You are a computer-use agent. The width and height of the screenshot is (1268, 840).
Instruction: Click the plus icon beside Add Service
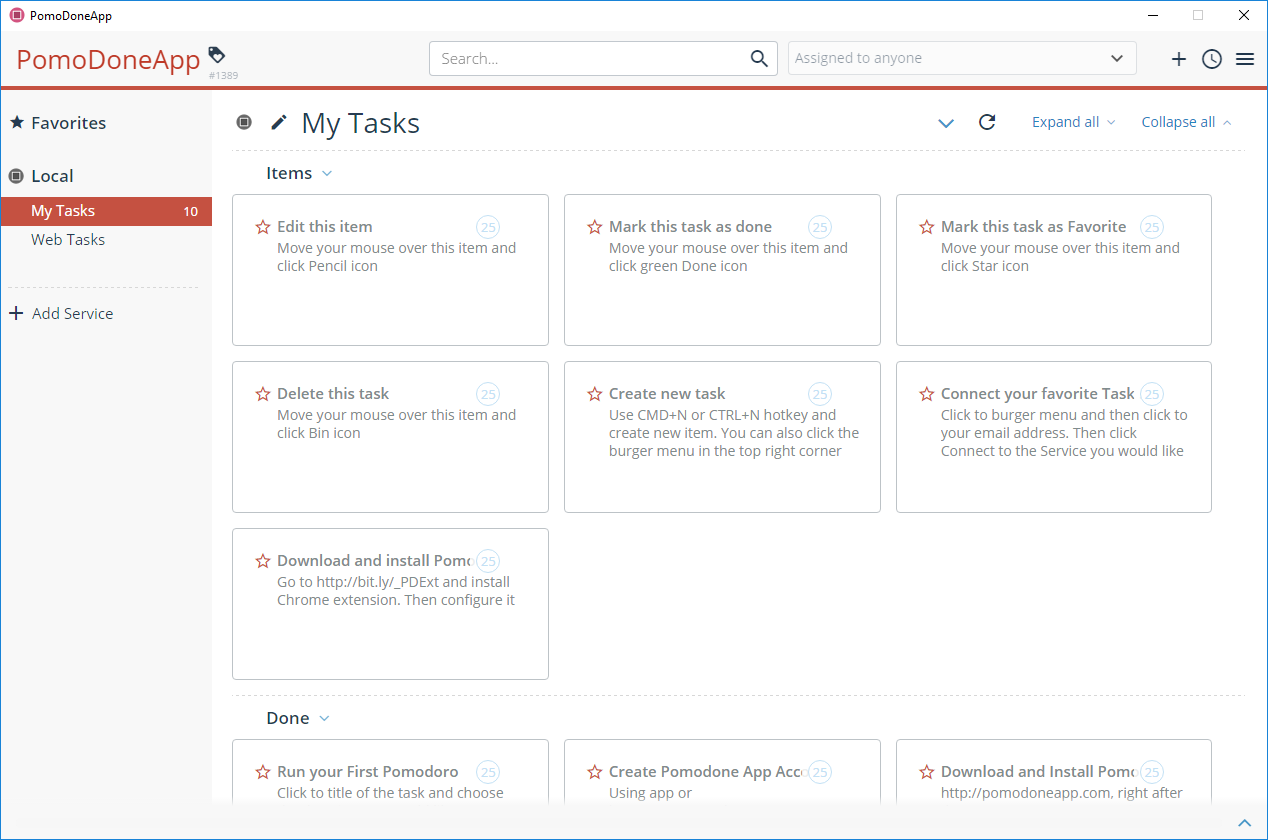coord(16,314)
